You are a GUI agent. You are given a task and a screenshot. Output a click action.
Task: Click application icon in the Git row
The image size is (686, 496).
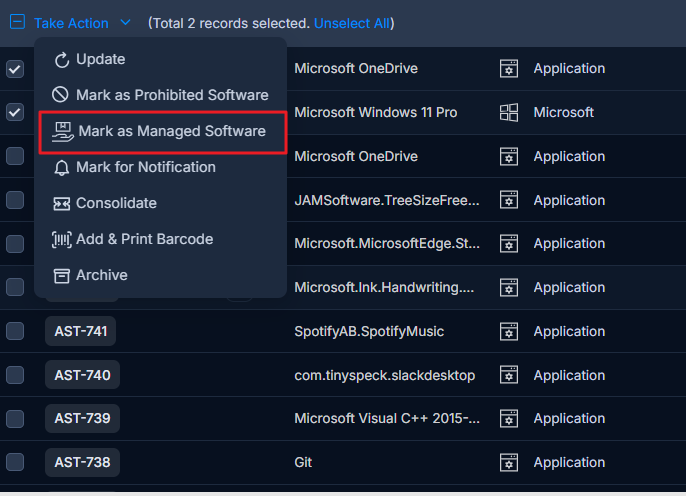pyautogui.click(x=509, y=462)
